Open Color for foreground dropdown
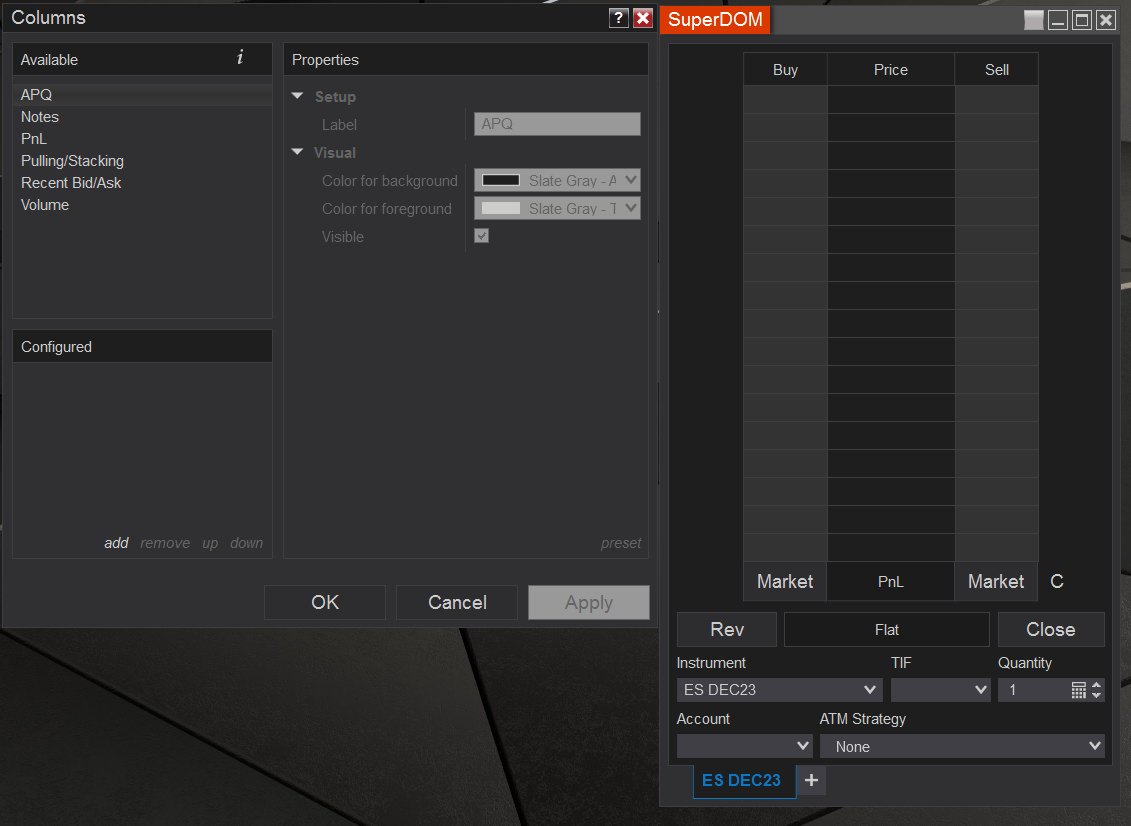Viewport: 1131px width, 826px height. (557, 208)
